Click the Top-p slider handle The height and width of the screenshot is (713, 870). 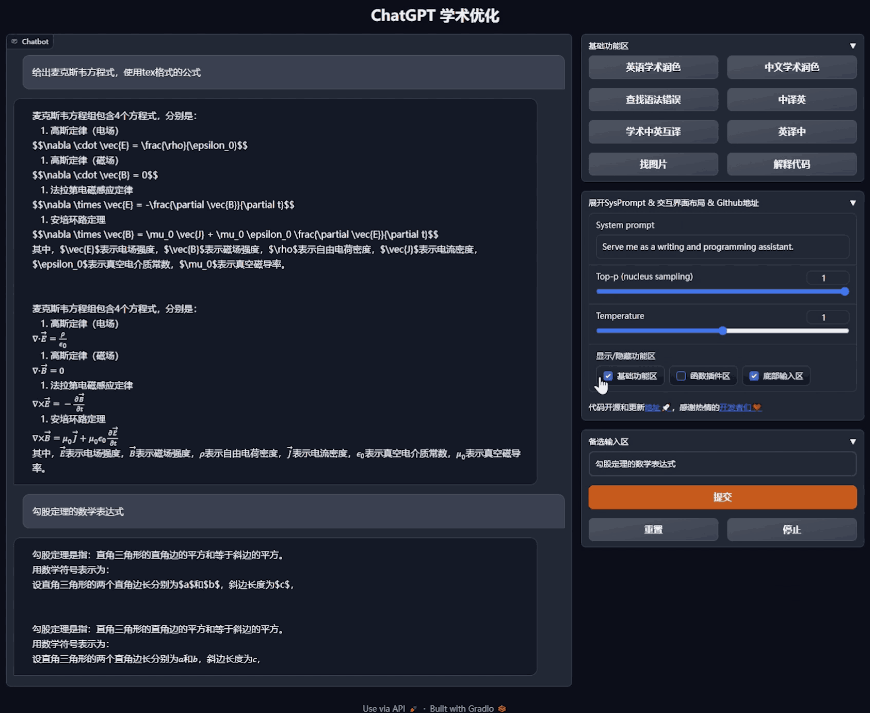click(844, 291)
